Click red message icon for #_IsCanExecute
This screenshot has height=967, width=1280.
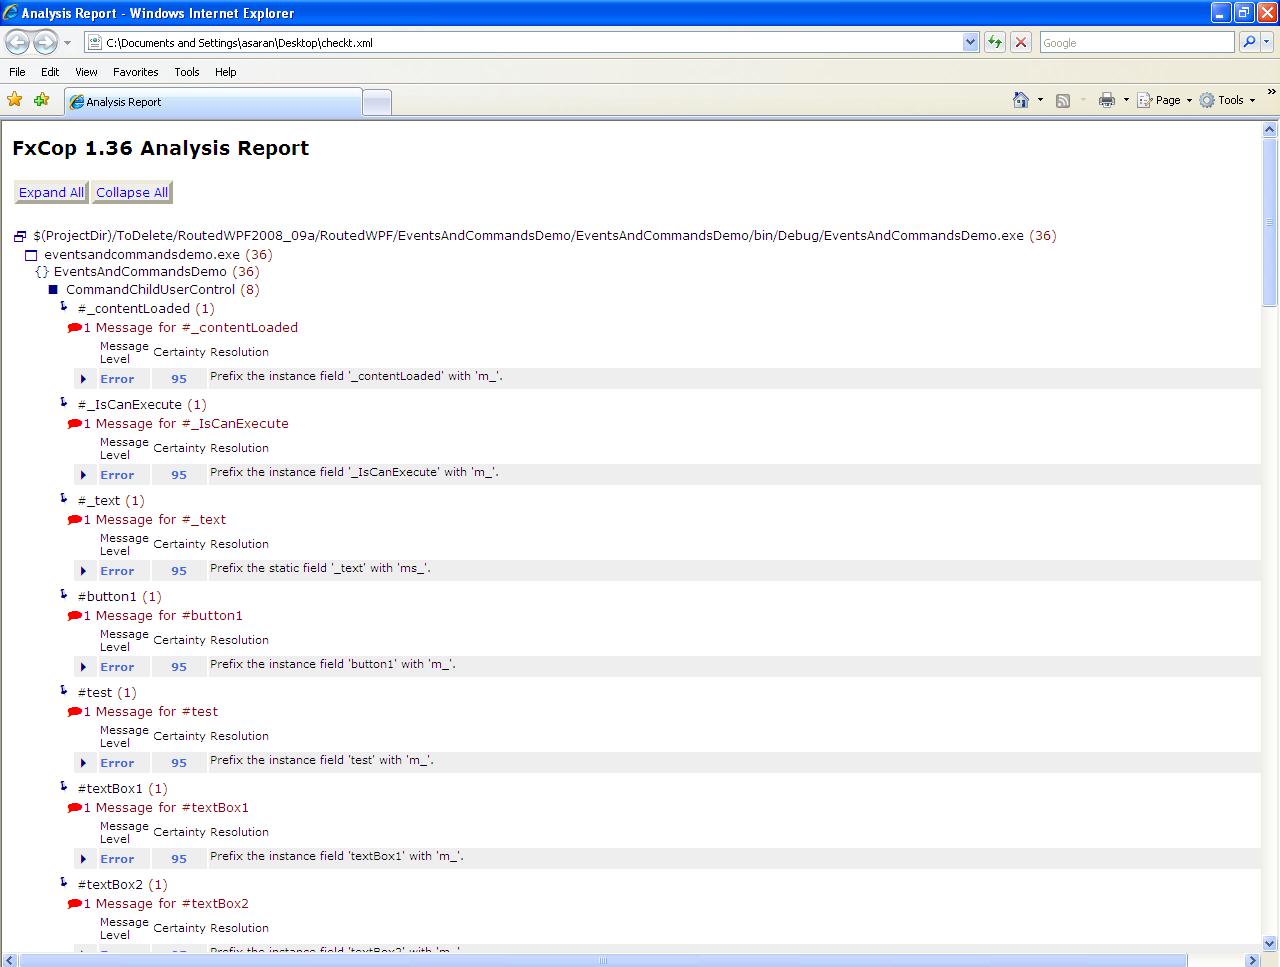(74, 424)
